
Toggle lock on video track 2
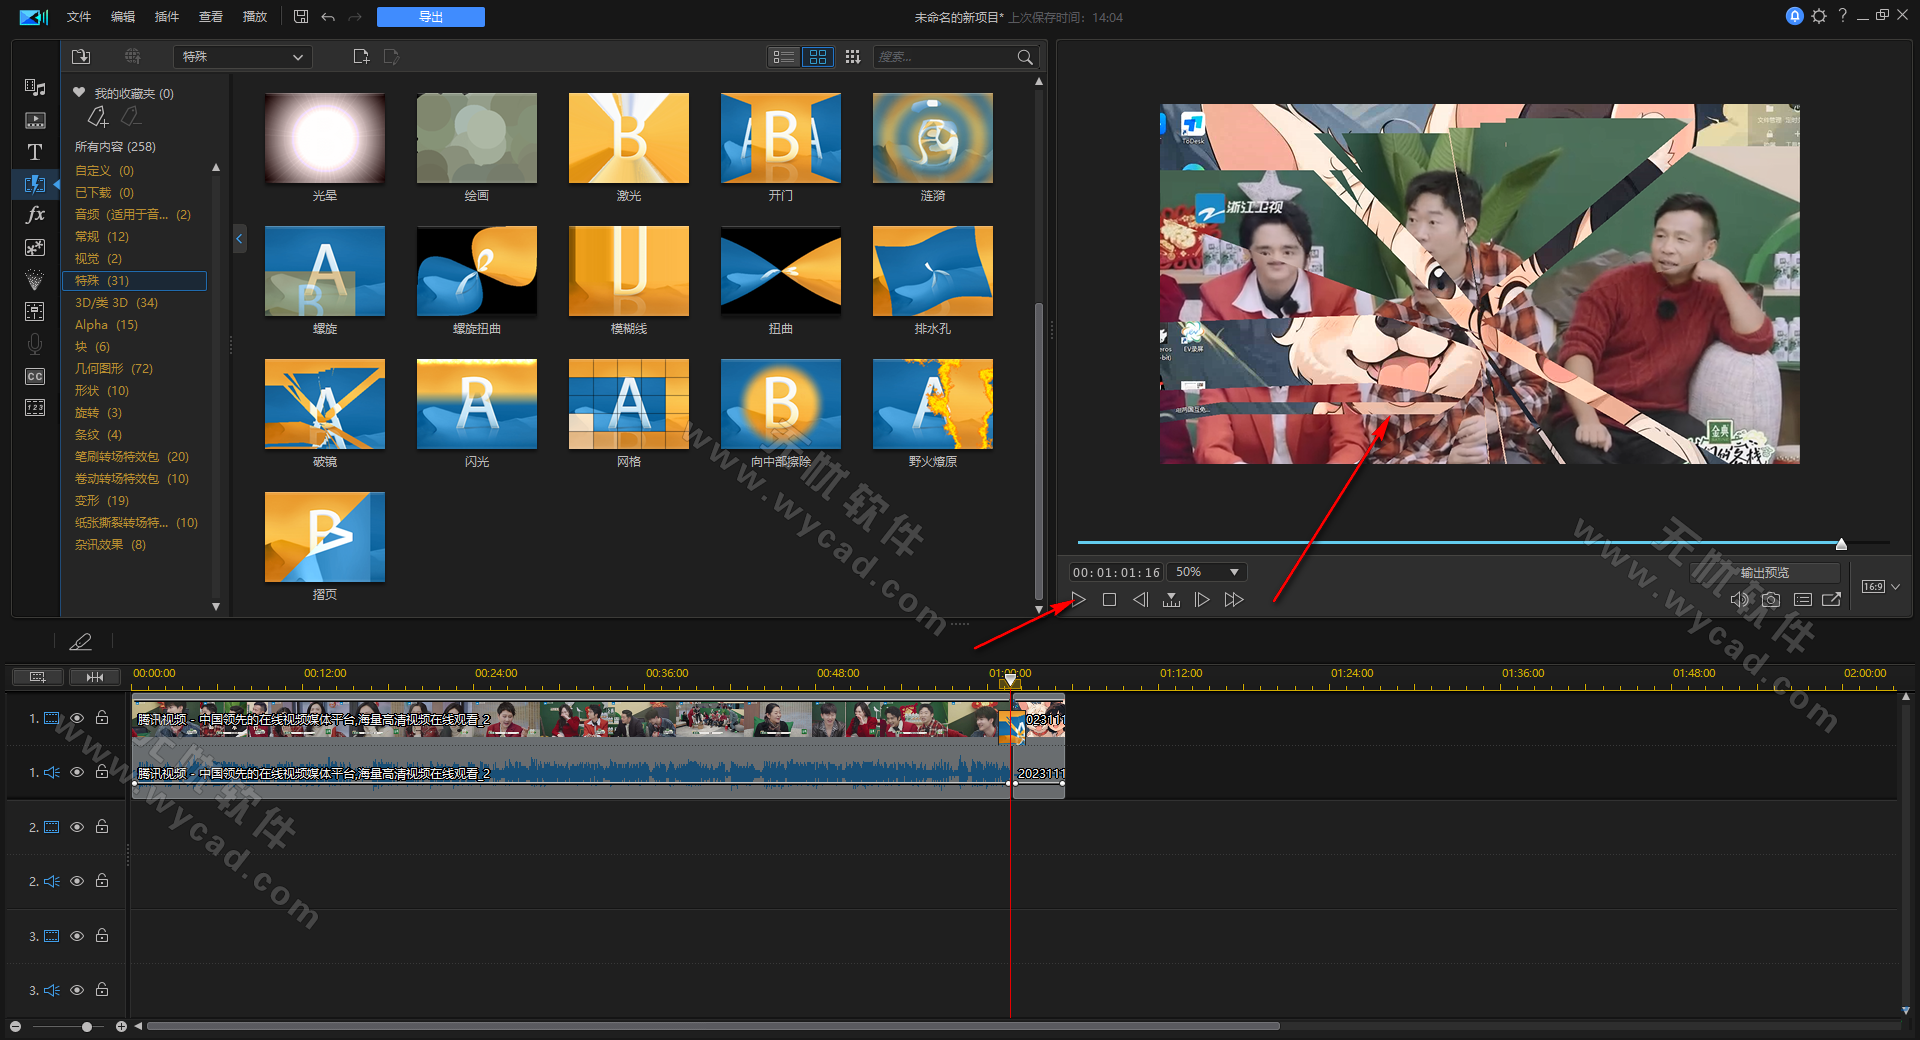[102, 827]
